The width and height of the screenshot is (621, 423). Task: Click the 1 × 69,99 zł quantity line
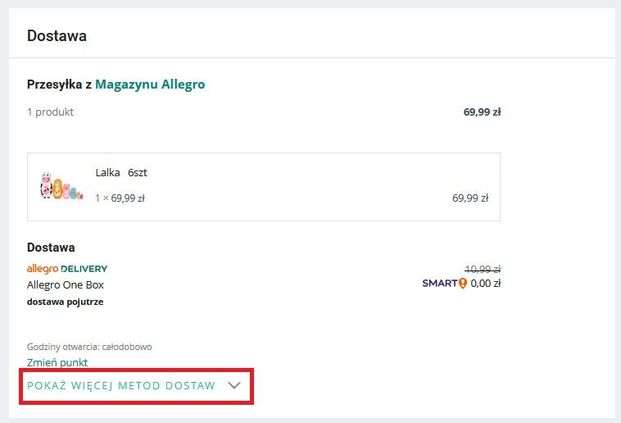[x=120, y=198]
